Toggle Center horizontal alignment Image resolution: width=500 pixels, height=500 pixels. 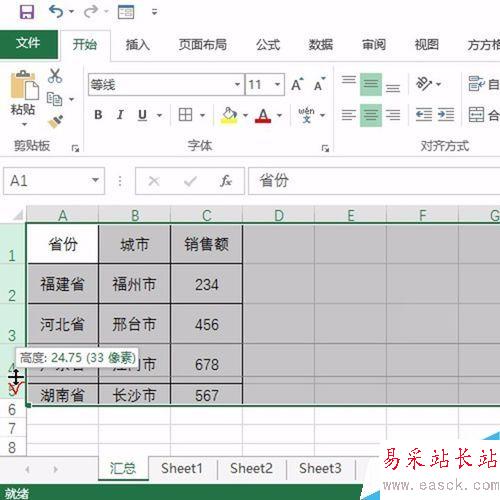[371, 115]
